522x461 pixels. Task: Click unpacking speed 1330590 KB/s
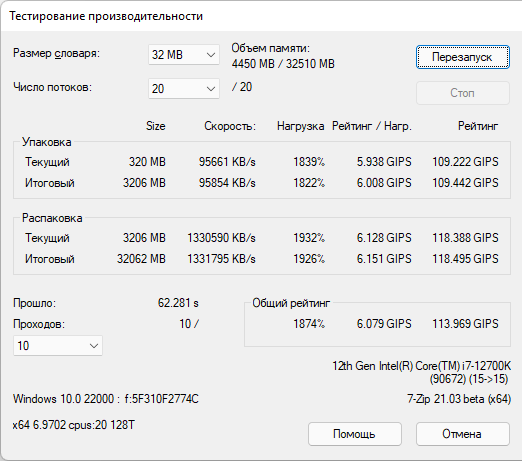pyautogui.click(x=221, y=238)
